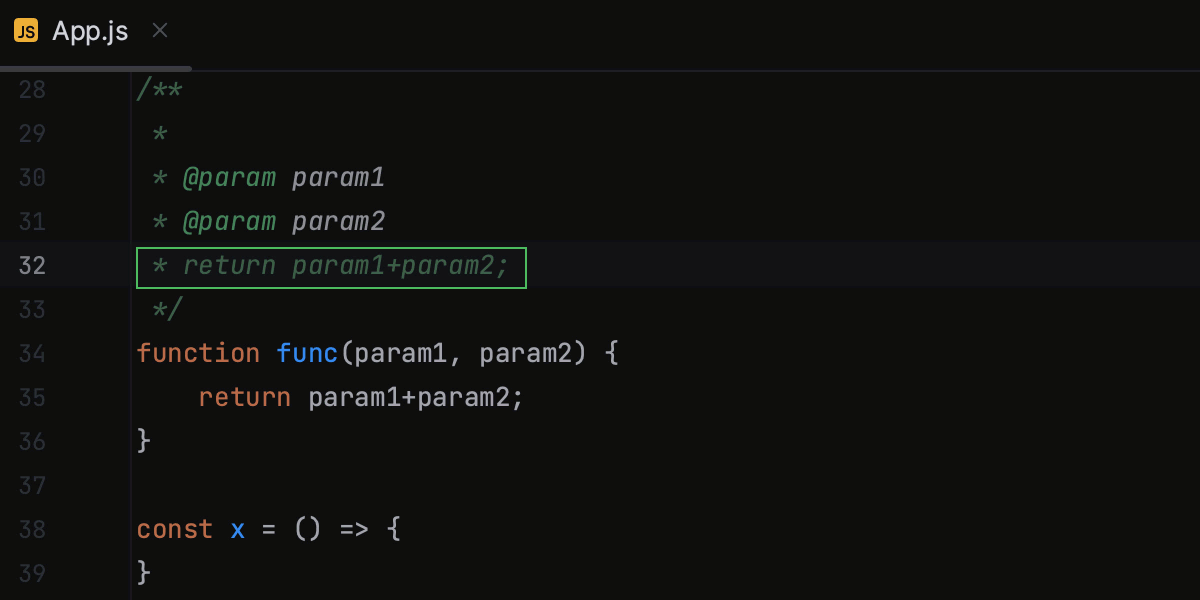Click the @param tag for param1
The height and width of the screenshot is (600, 1200).
(229, 178)
